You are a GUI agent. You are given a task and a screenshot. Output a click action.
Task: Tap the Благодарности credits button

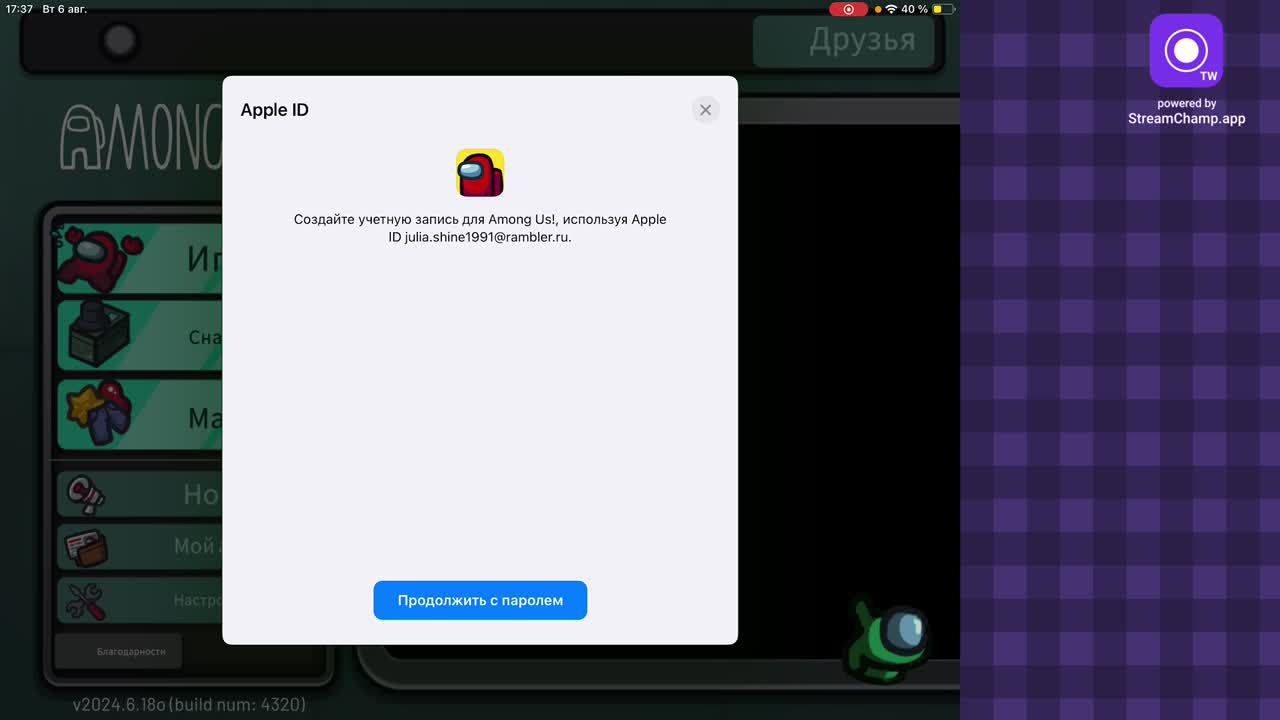(118, 651)
